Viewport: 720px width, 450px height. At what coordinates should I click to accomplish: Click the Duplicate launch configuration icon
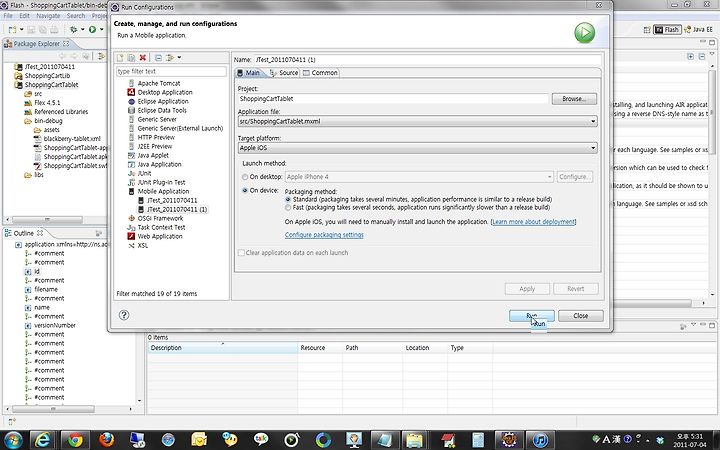(131, 57)
